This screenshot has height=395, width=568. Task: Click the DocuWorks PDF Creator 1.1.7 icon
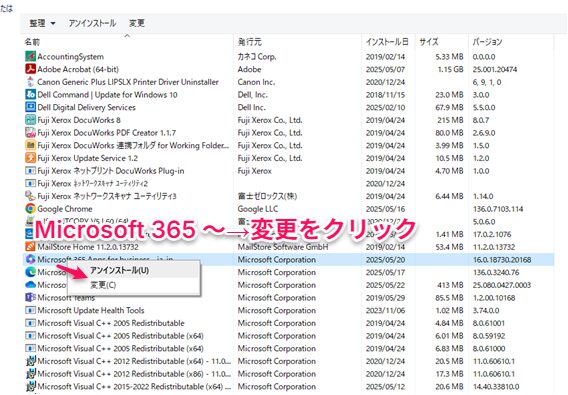pyautogui.click(x=30, y=132)
